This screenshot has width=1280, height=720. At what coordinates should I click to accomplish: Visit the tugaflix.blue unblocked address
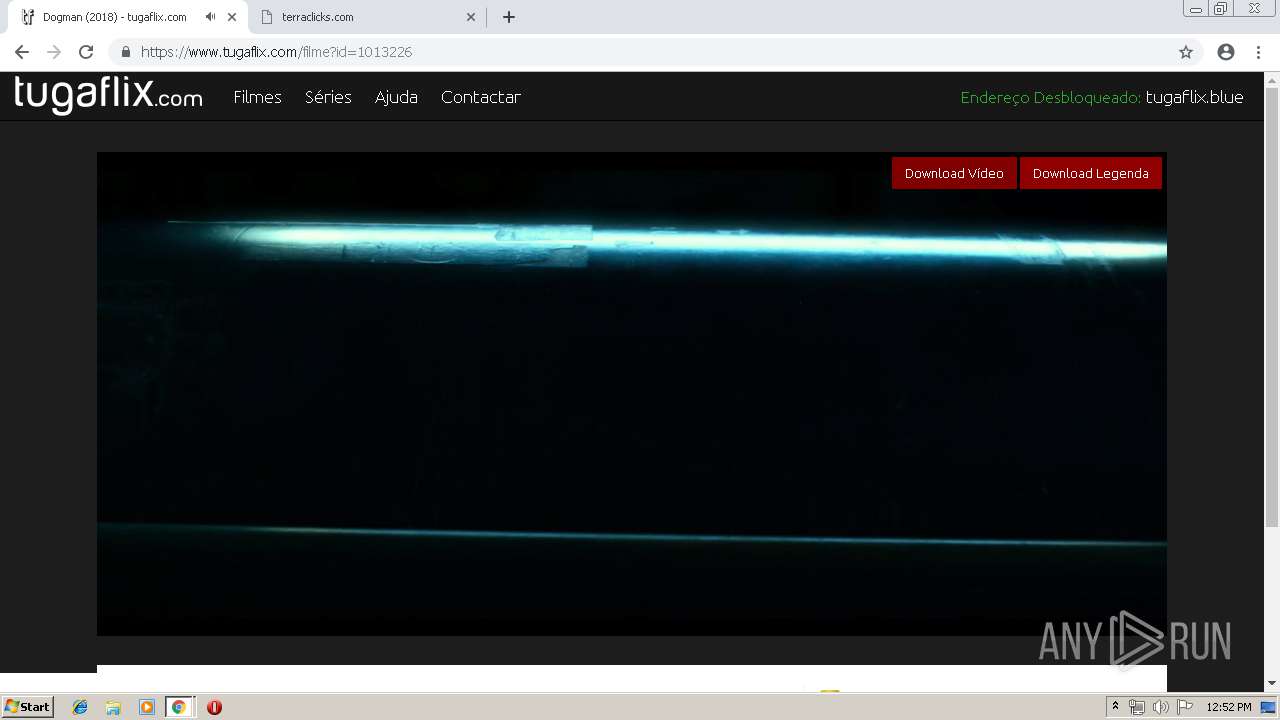pyautogui.click(x=1194, y=97)
